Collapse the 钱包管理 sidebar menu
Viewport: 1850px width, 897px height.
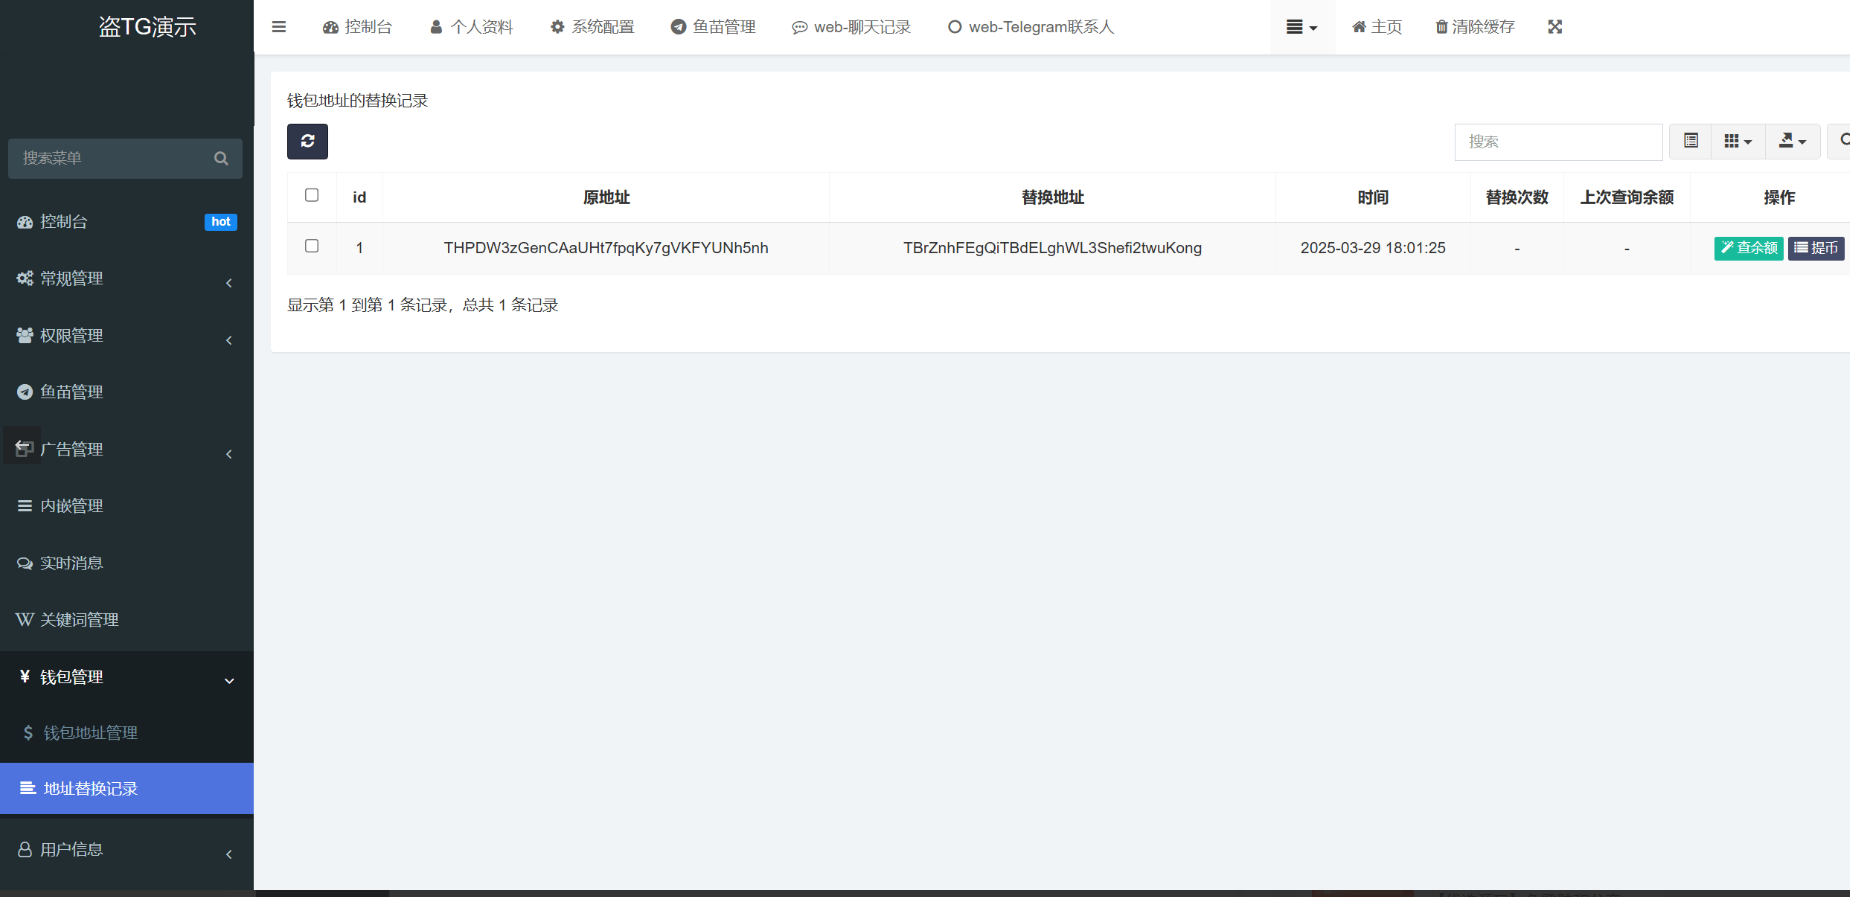tap(126, 678)
